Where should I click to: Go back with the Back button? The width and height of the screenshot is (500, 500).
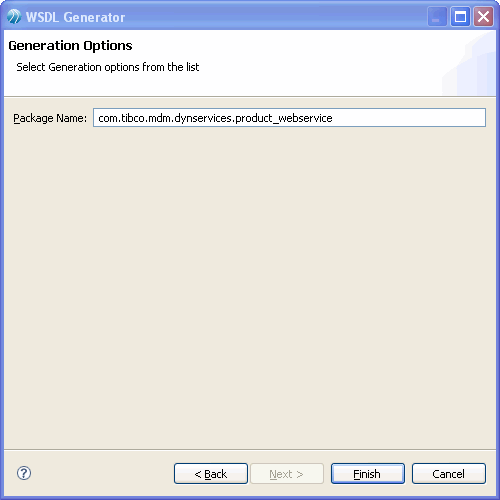pos(211,473)
